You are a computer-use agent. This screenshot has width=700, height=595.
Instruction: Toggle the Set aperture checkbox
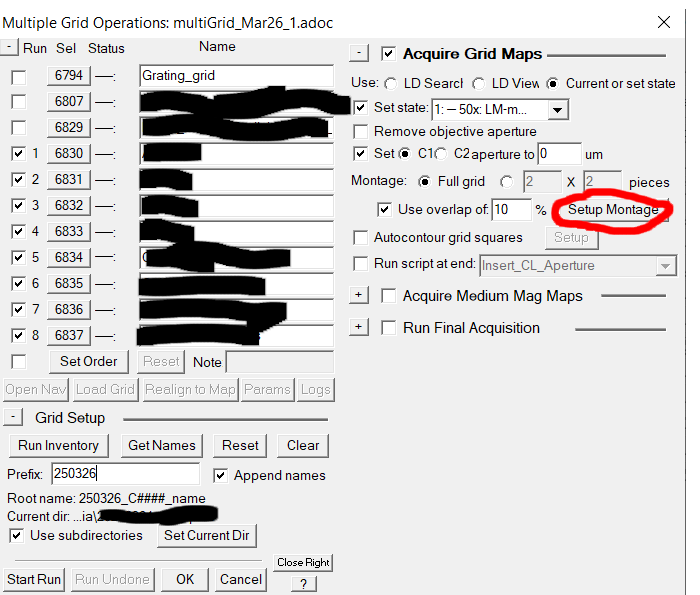coord(360,154)
